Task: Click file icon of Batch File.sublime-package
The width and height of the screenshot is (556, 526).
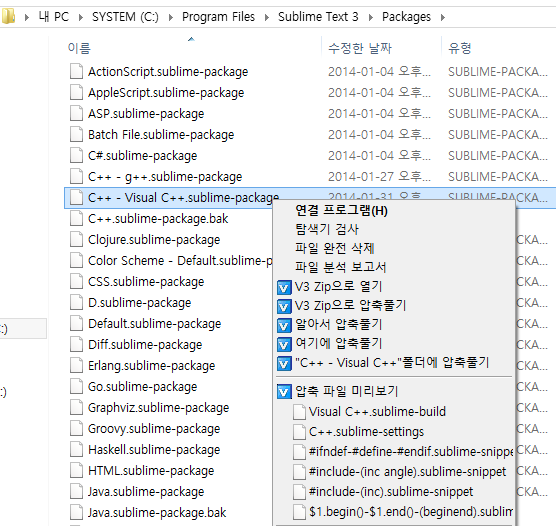Action: (76, 134)
